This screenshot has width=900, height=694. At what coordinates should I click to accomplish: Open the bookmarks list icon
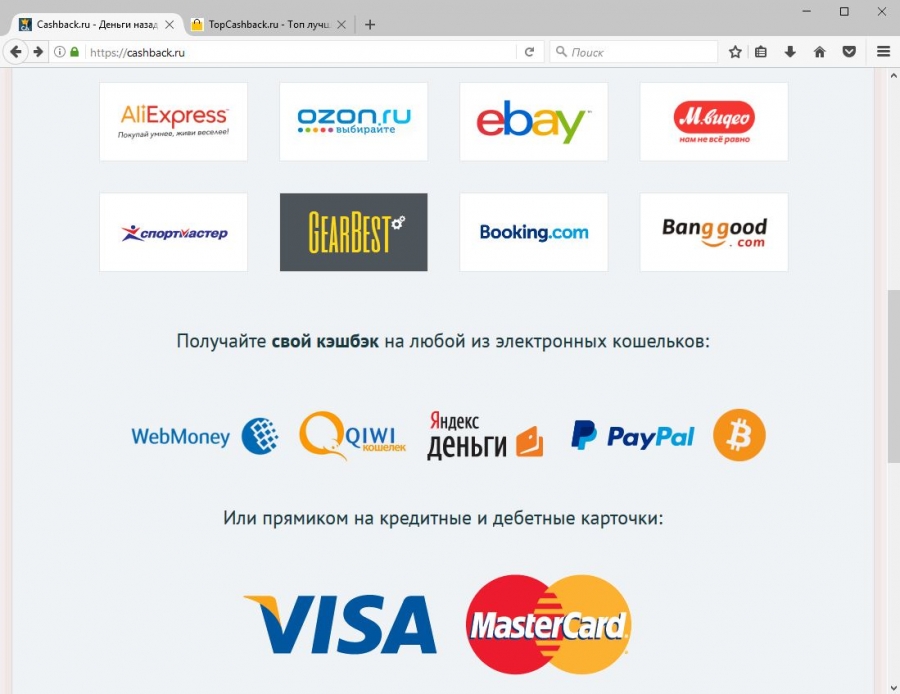coord(761,52)
